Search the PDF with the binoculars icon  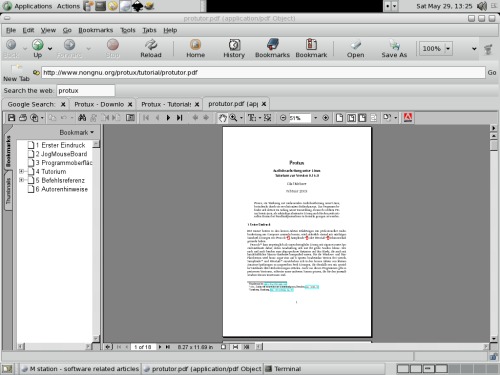[82, 118]
